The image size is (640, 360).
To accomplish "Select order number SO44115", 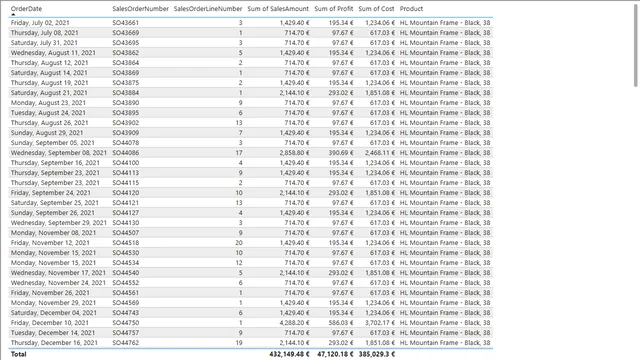I will [x=126, y=183].
